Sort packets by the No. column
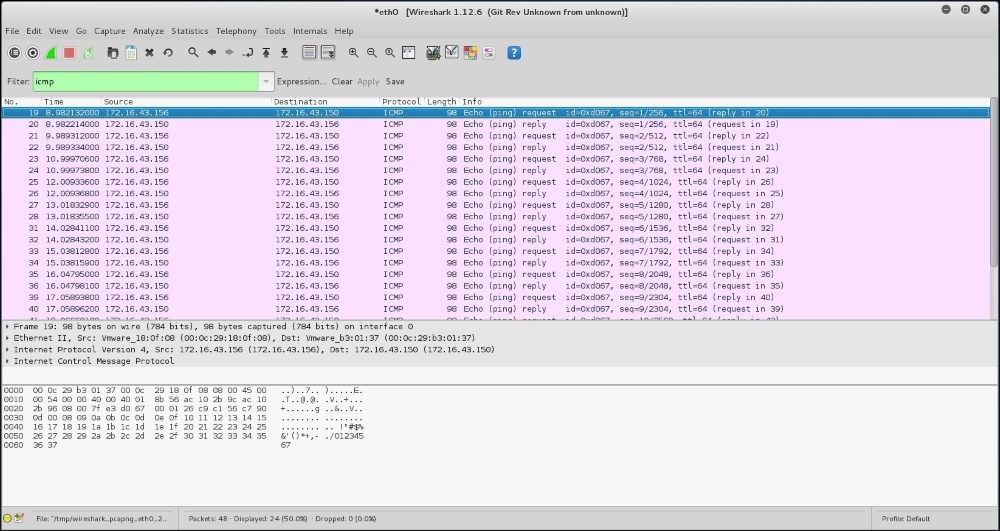The image size is (1000, 531). (22, 102)
